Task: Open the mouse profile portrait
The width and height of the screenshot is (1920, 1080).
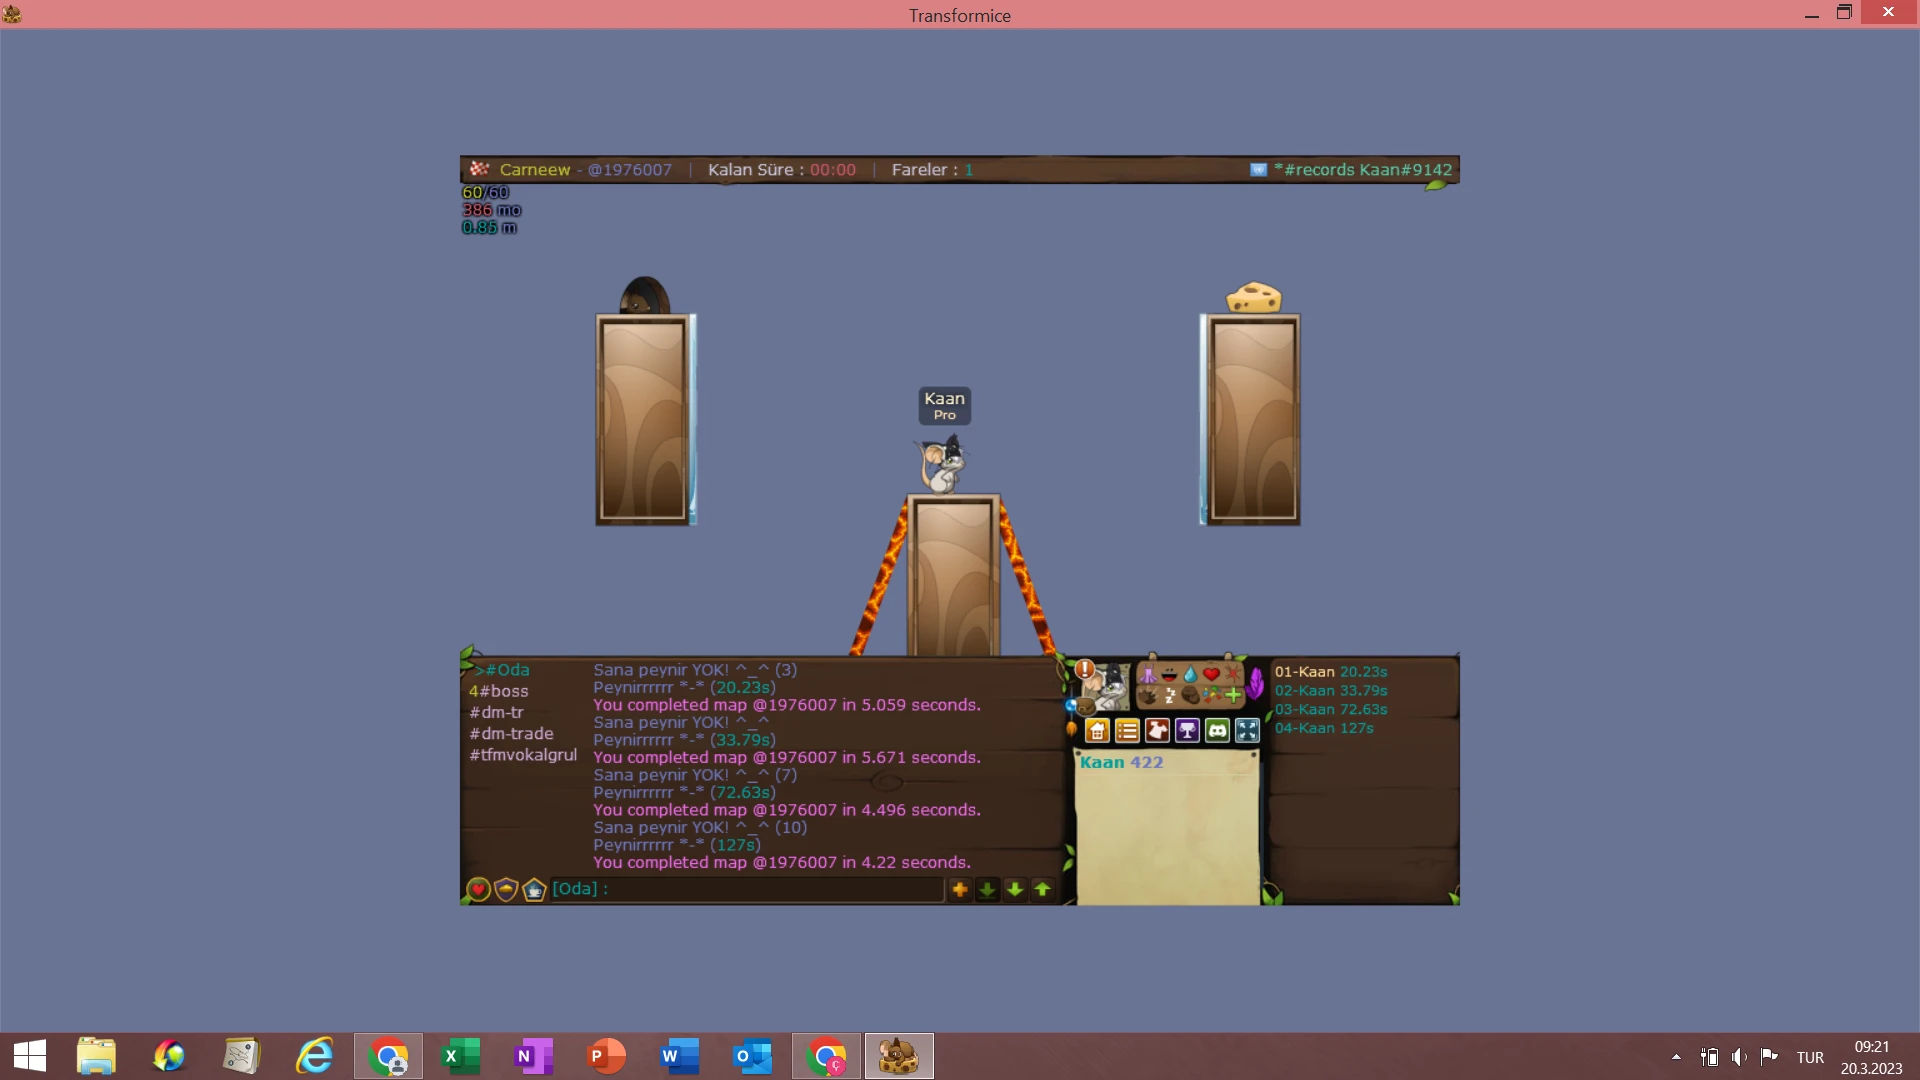Action: click(x=1108, y=688)
